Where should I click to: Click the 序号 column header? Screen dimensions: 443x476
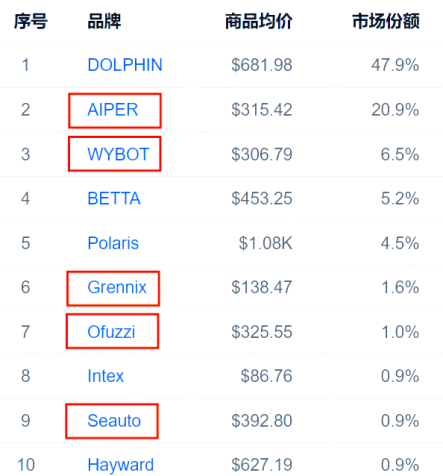point(31,21)
